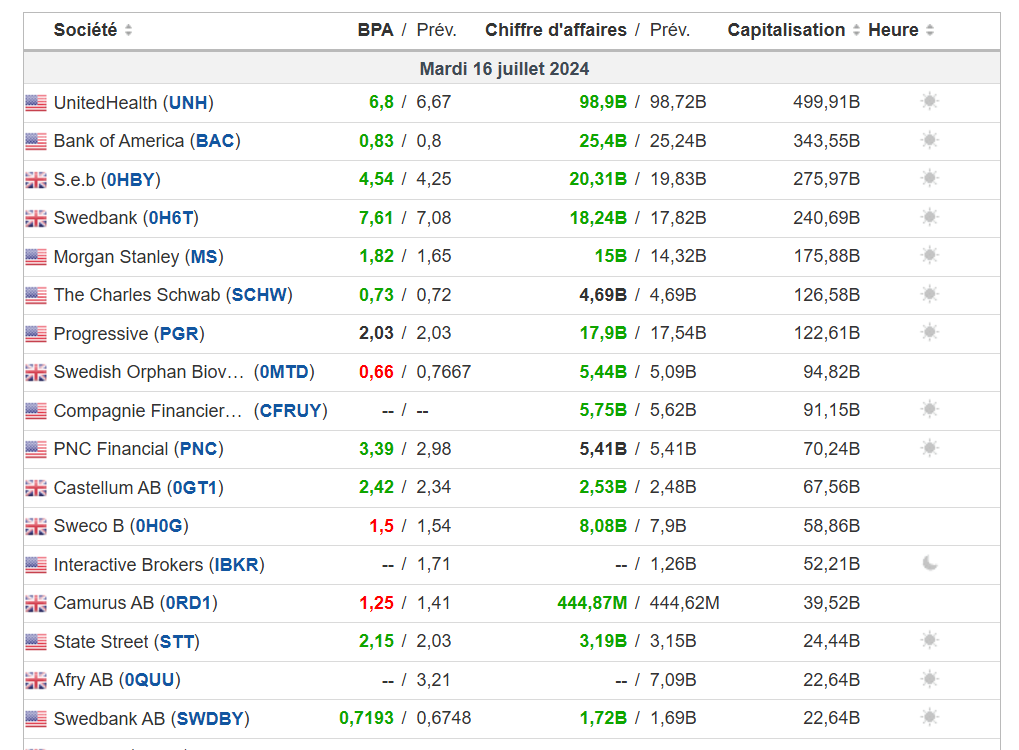The image size is (1019, 750).
Task: Click the moon icon for Interactive Brokers
Action: tap(930, 564)
